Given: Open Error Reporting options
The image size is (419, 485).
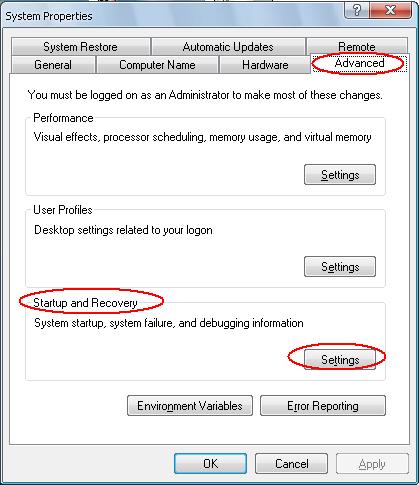Looking at the screenshot, I should (x=323, y=406).
